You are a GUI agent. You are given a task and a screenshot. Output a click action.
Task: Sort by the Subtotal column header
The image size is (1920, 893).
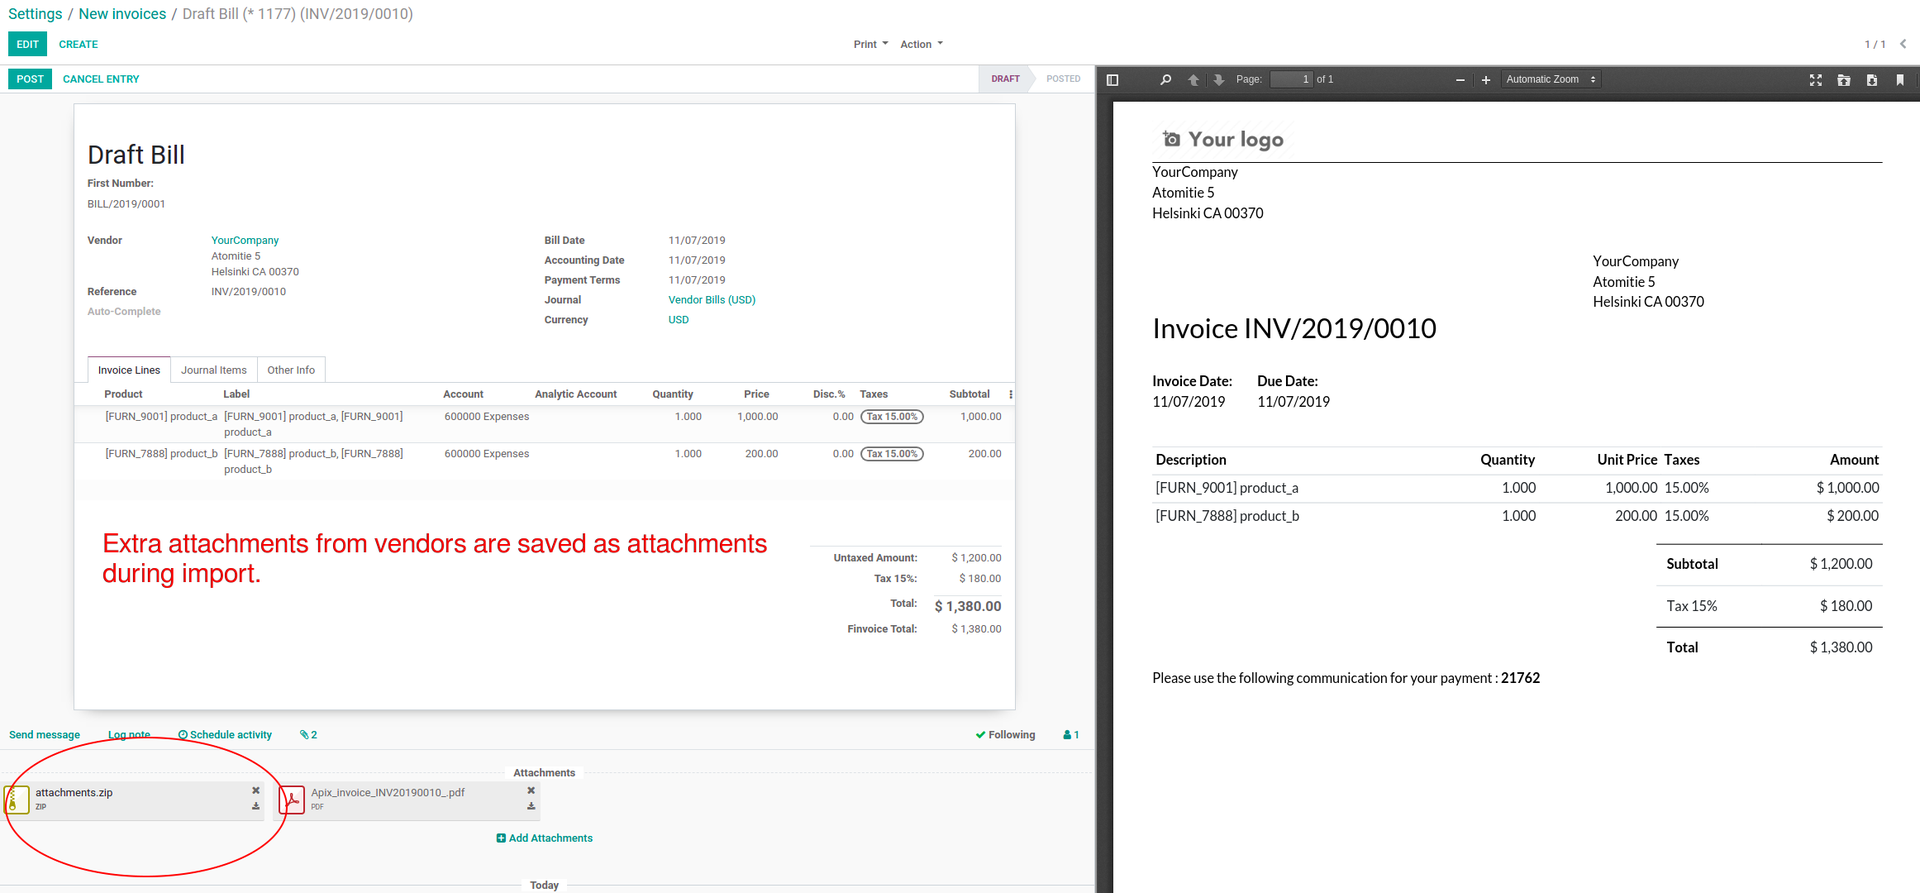[969, 394]
